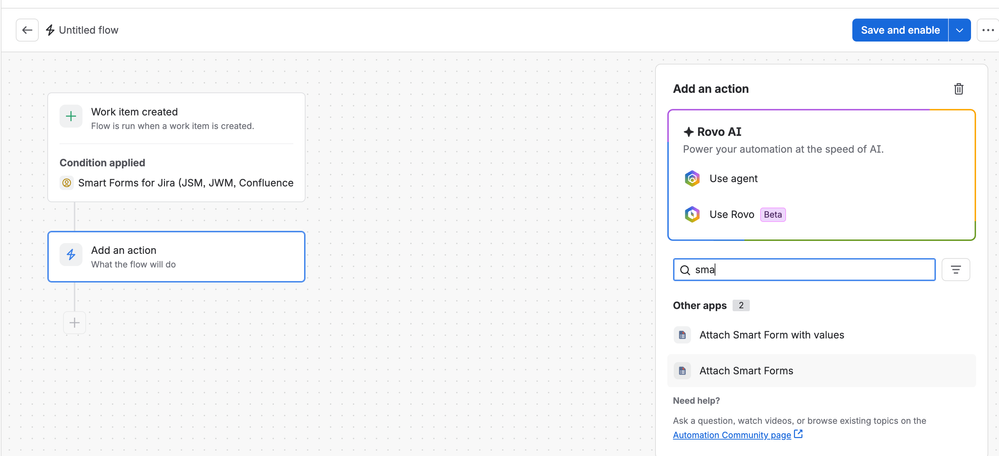
Task: Click the Need help? heading
Action: [x=696, y=401]
